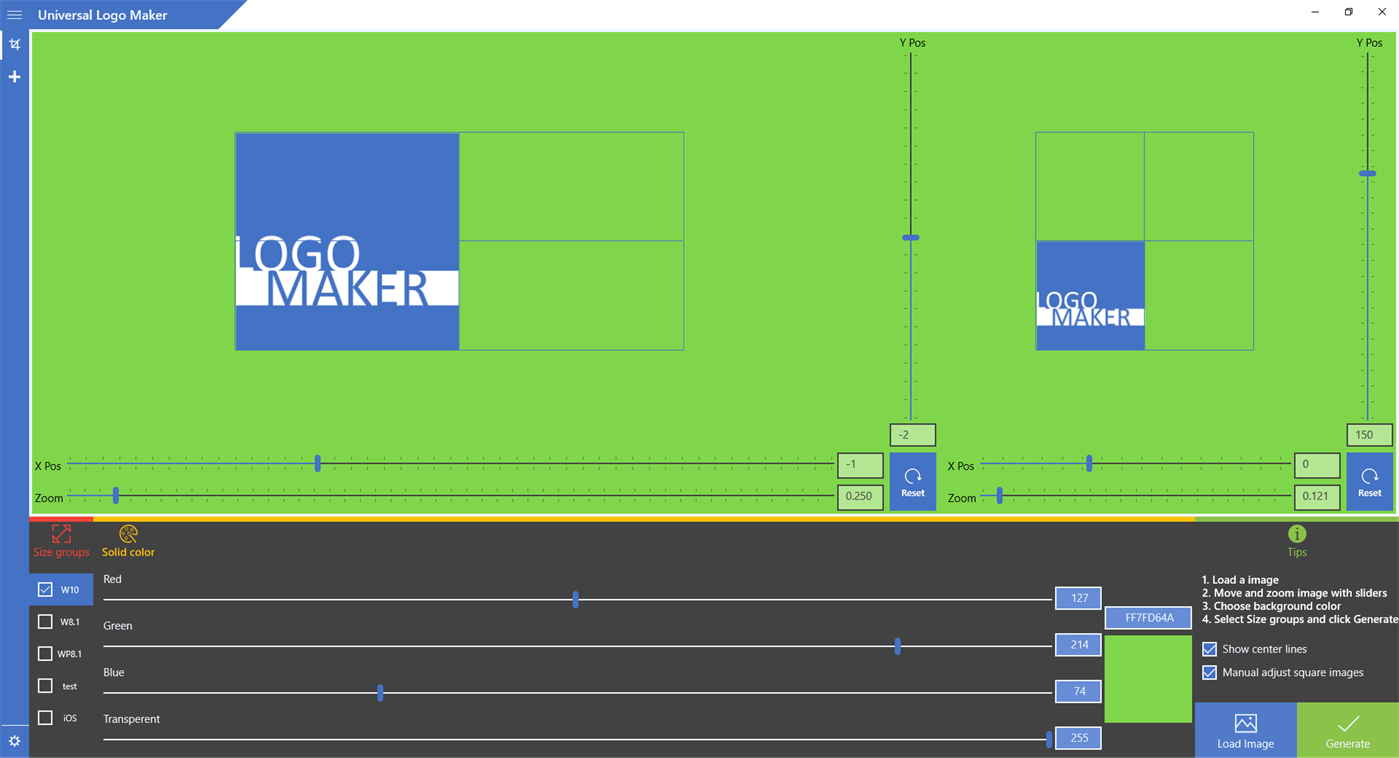Open the Size groups tab

[61, 541]
